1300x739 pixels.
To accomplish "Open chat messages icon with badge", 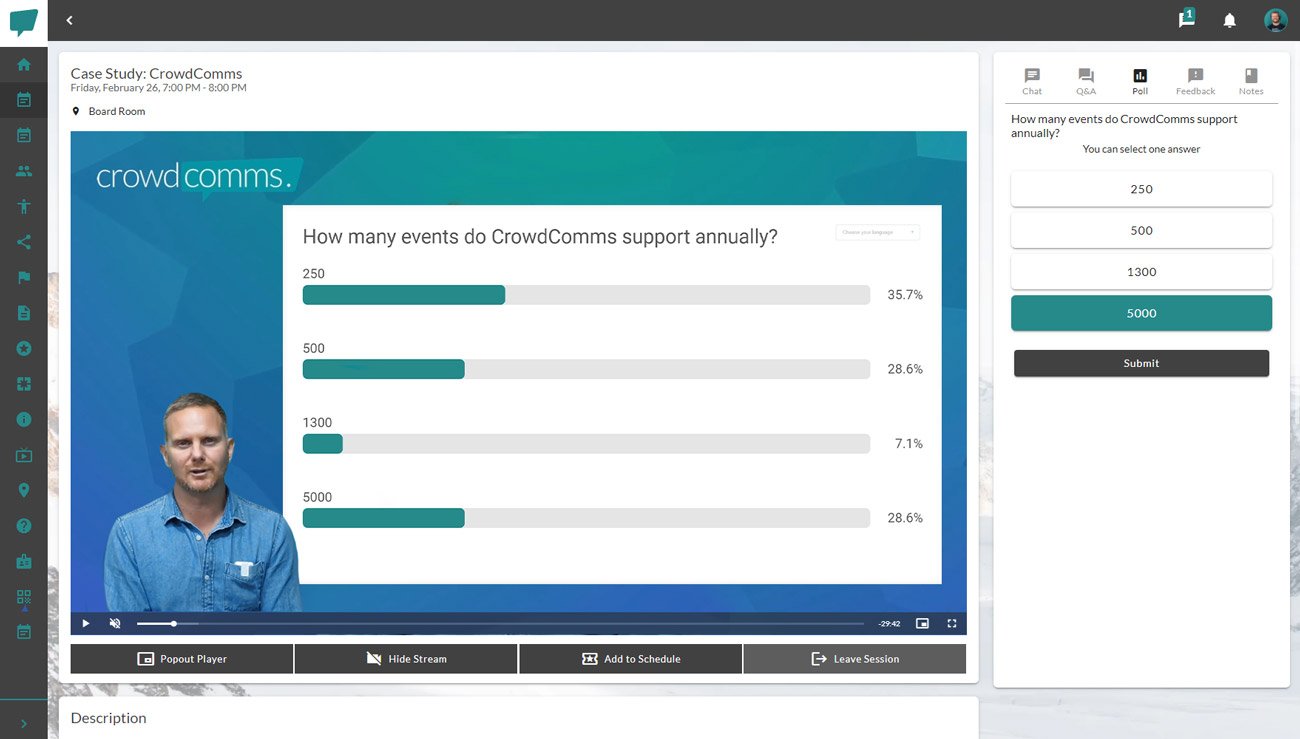I will 1187,19.
